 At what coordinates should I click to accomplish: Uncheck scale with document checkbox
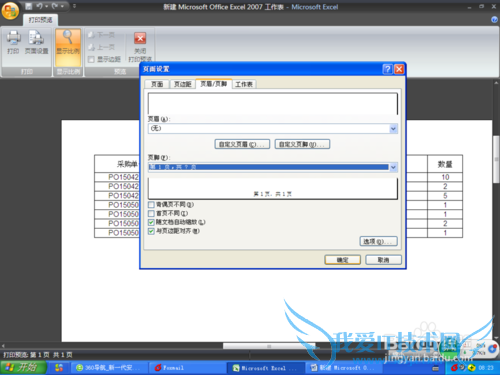[151, 222]
